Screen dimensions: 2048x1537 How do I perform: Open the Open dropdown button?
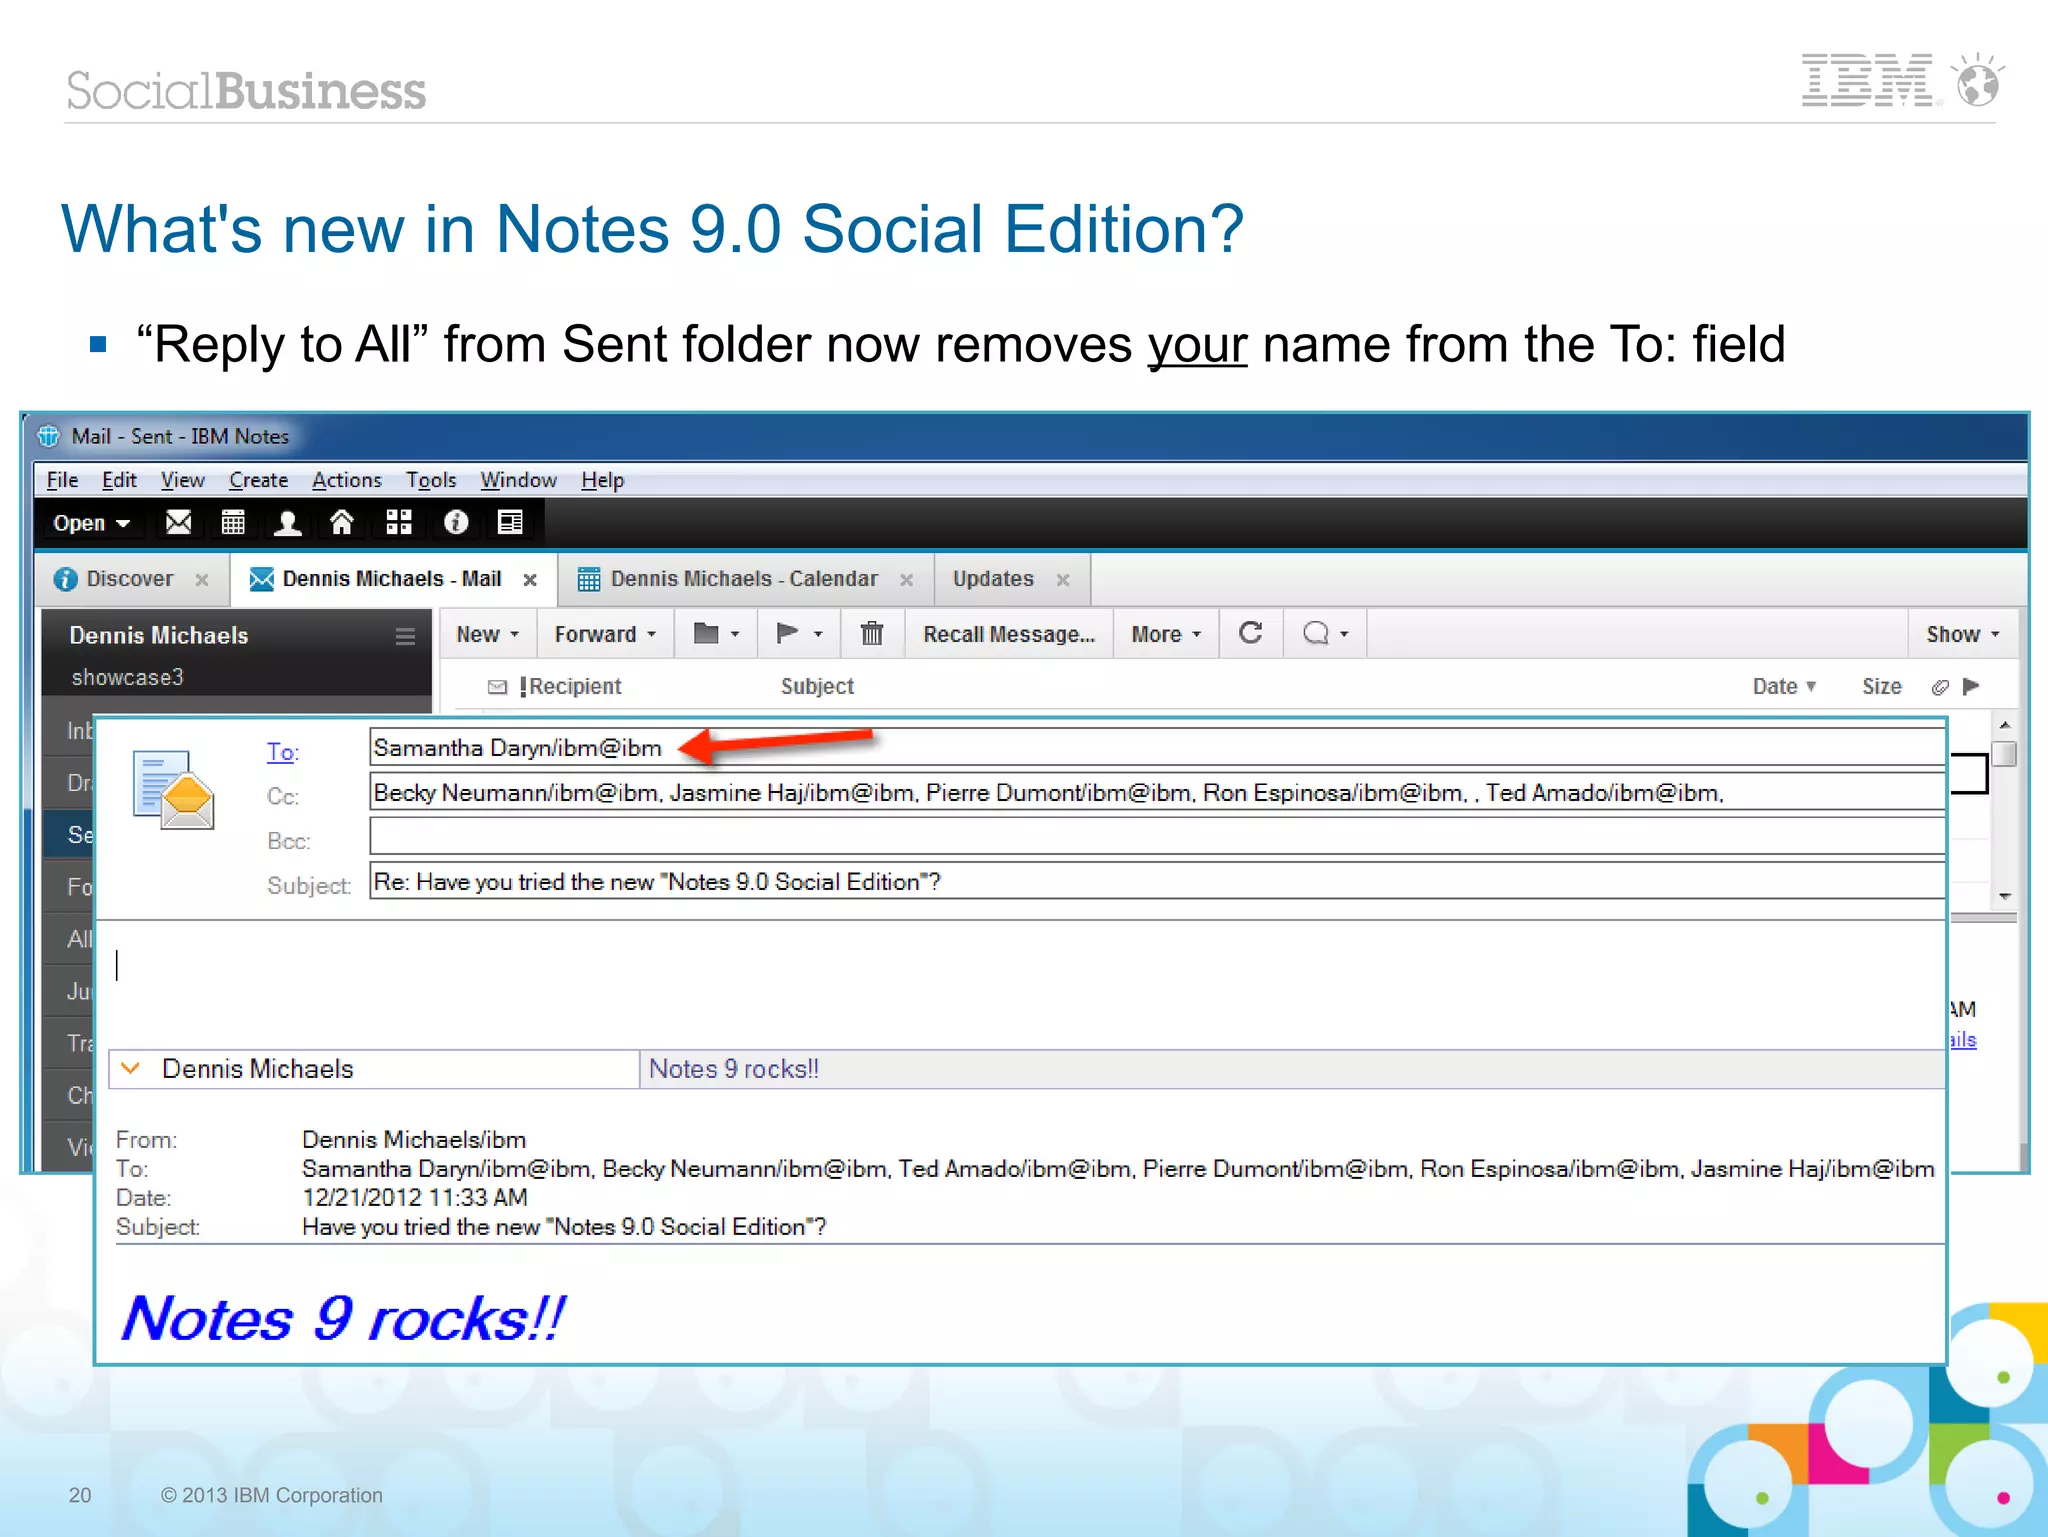point(92,523)
